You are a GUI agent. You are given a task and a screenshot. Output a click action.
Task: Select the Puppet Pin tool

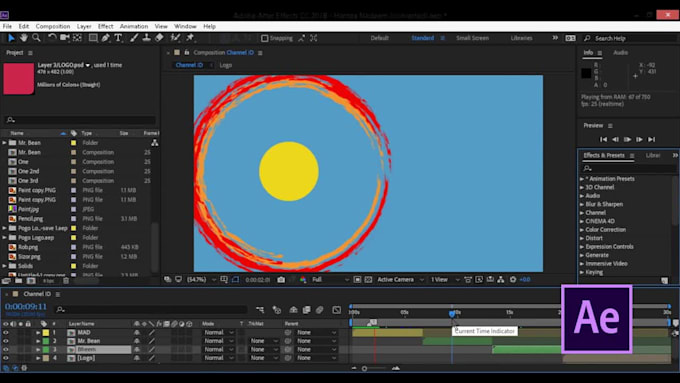point(190,38)
